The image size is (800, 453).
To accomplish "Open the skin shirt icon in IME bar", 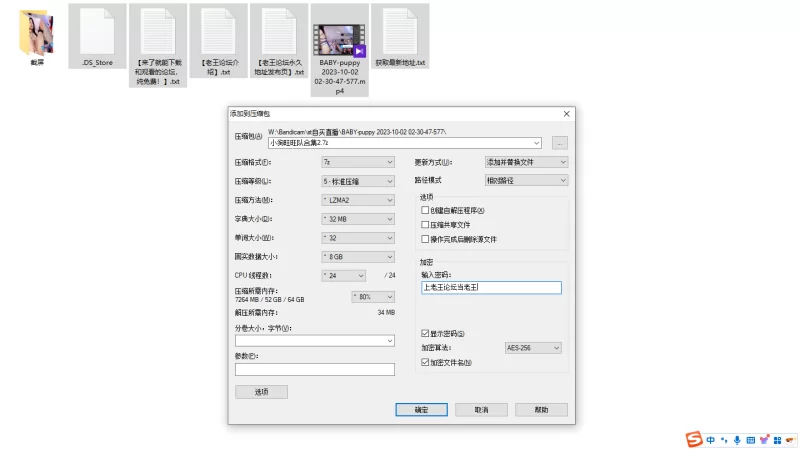I will (764, 440).
